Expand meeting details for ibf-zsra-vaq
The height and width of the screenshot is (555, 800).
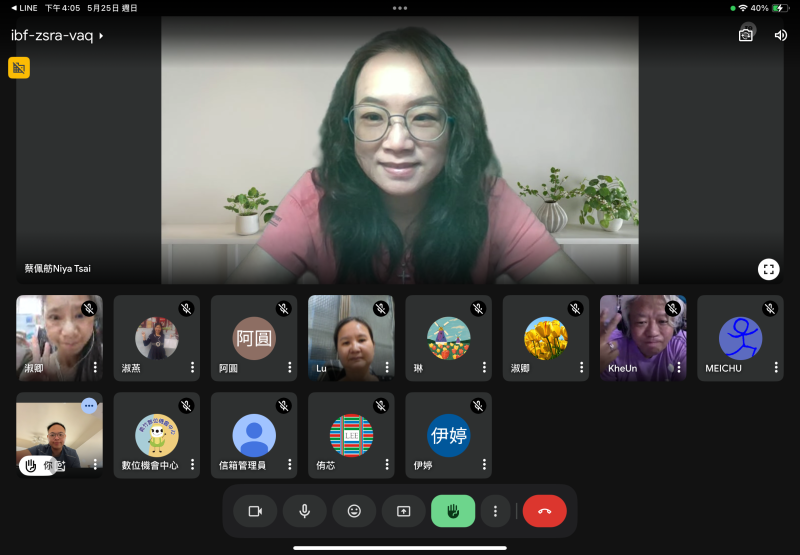[x=57, y=36]
